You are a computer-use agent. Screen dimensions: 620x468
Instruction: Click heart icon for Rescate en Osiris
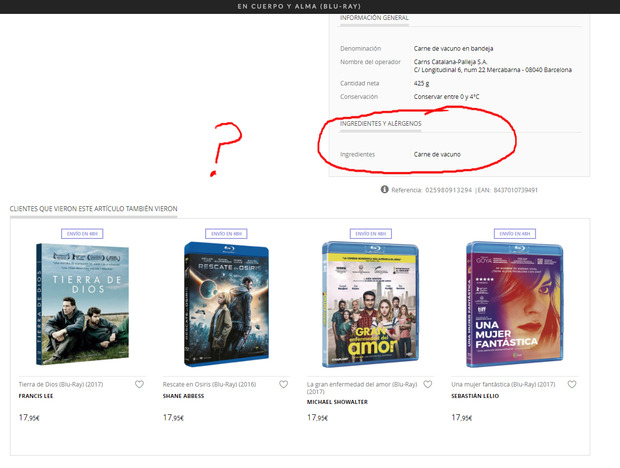(x=284, y=385)
